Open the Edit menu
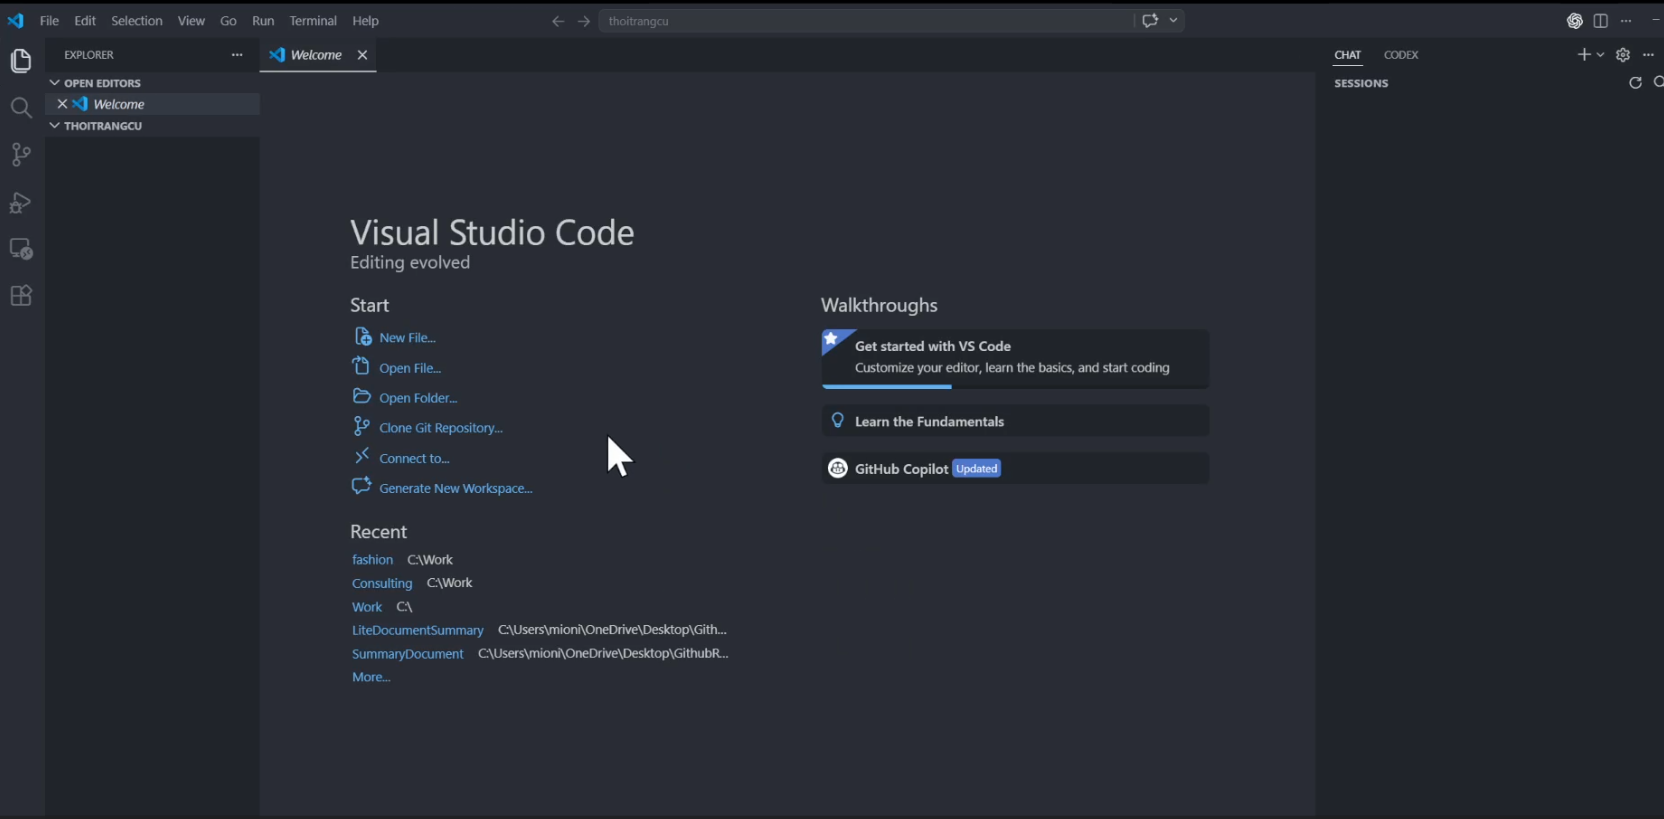1664x819 pixels. tap(85, 21)
